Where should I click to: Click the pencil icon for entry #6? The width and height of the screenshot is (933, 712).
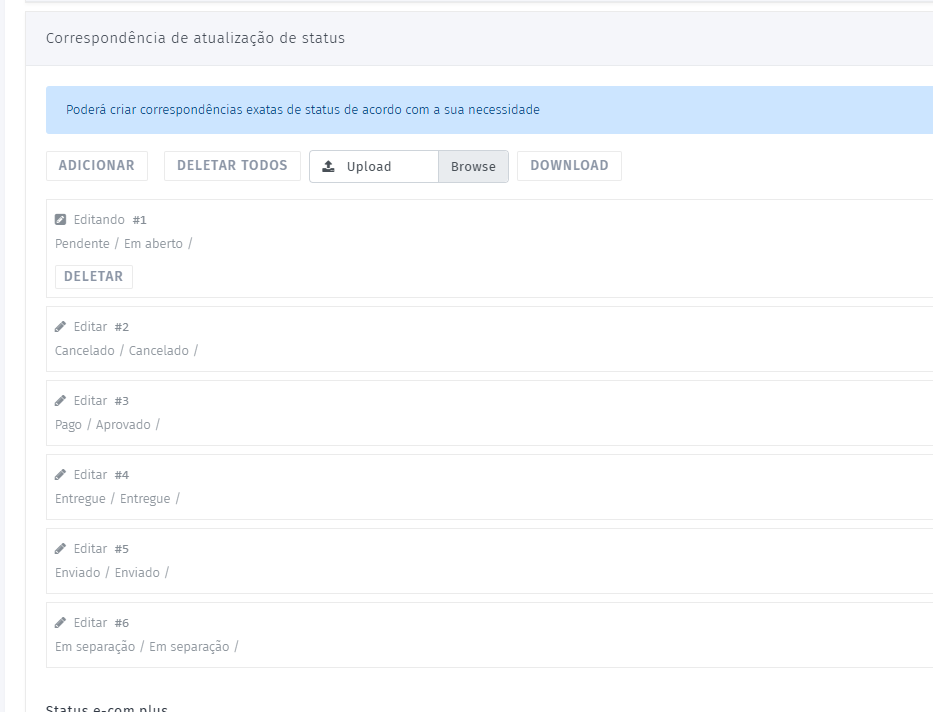coord(60,623)
